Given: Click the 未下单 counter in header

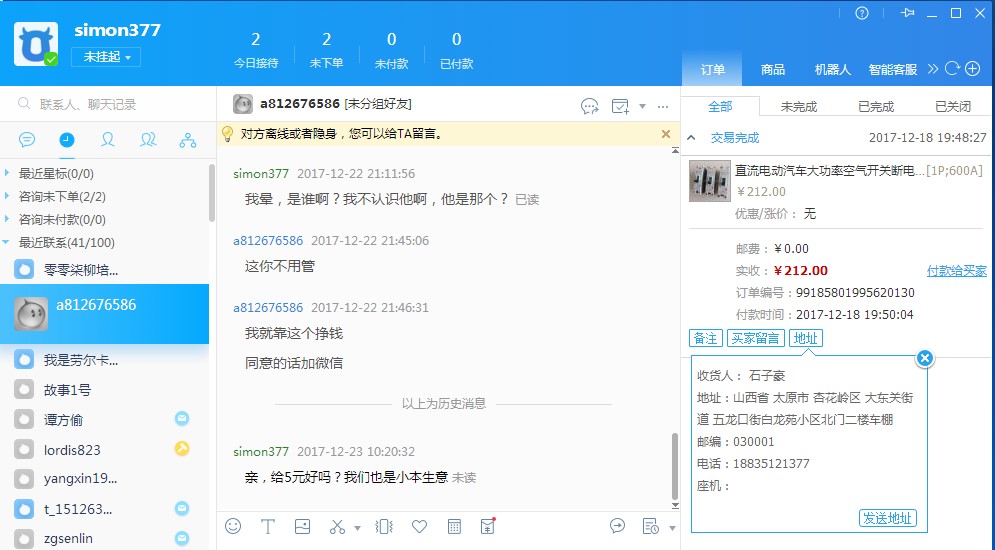Looking at the screenshot, I should [326, 50].
